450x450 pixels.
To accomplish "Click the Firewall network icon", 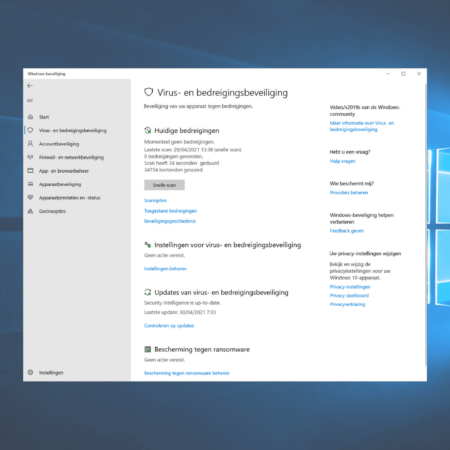I will pyautogui.click(x=30, y=157).
